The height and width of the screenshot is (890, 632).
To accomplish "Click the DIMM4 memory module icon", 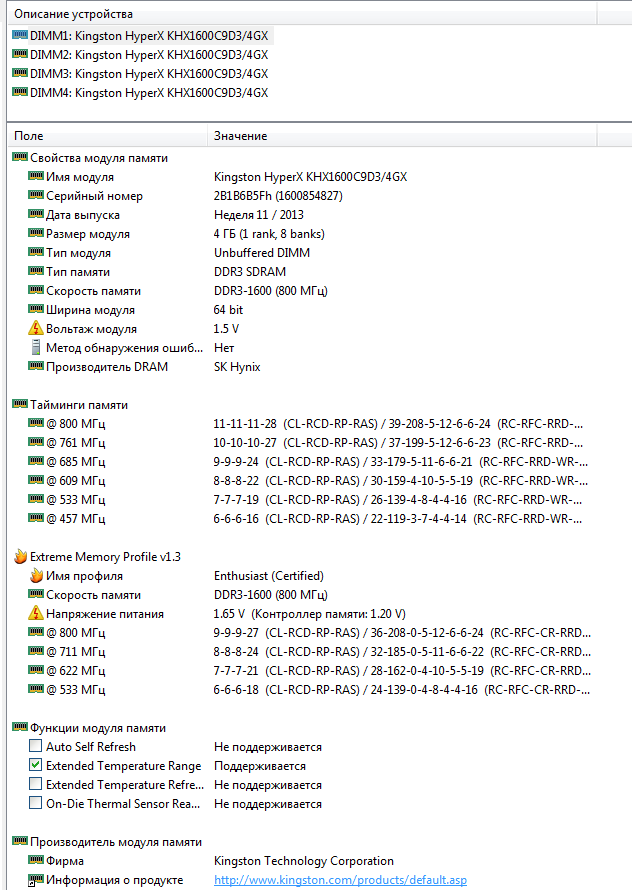I will pos(20,91).
